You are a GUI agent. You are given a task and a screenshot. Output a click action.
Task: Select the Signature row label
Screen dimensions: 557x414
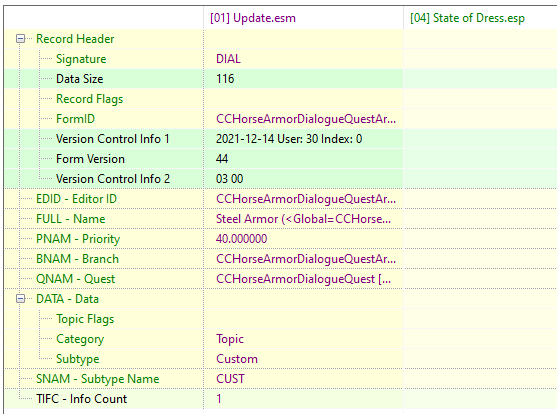[x=81, y=59]
